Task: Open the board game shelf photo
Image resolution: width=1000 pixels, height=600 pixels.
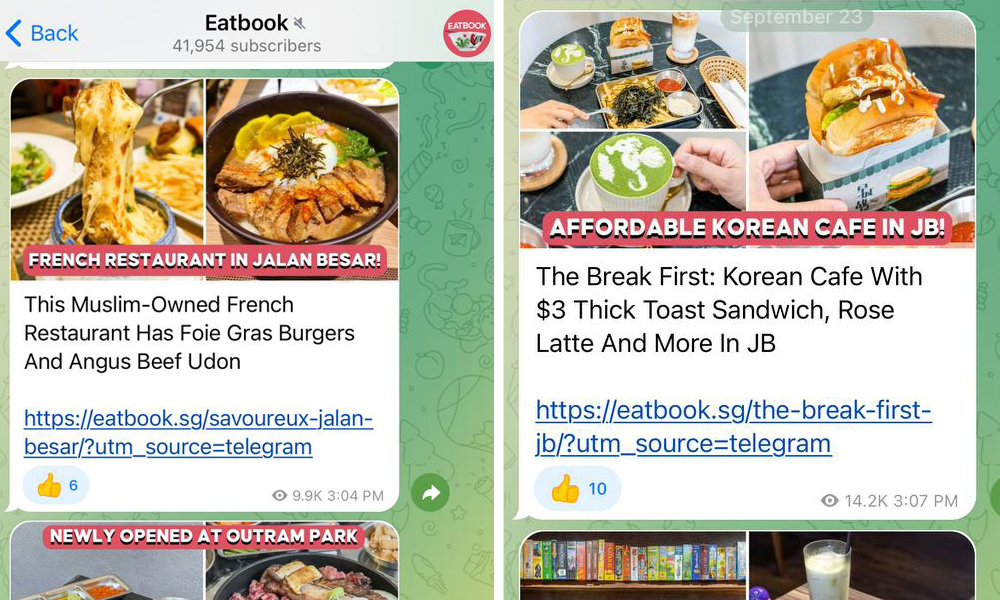Action: pyautogui.click(x=633, y=566)
